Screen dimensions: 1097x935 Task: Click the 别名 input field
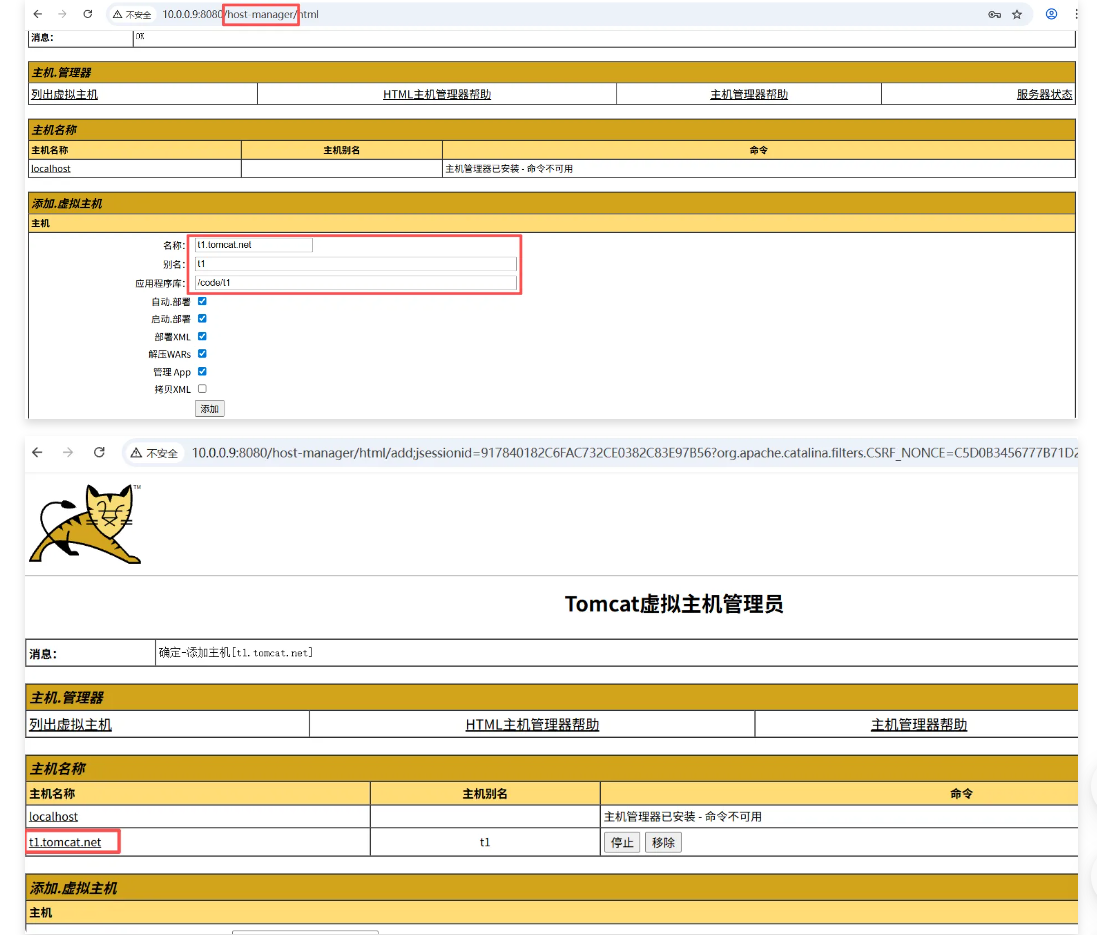(355, 264)
